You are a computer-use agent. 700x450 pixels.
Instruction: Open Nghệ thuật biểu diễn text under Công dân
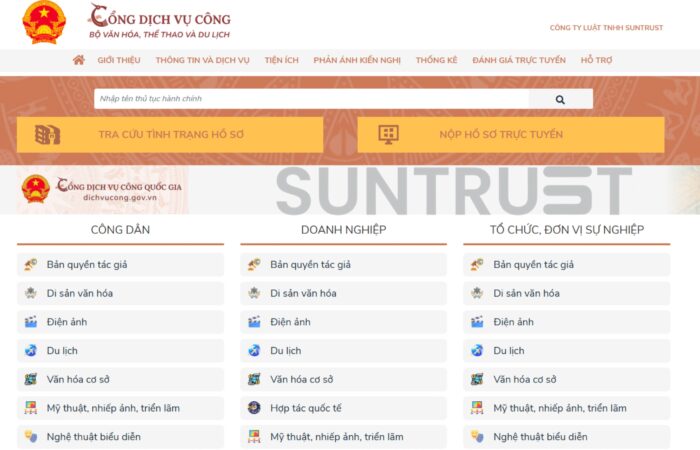[94, 437]
